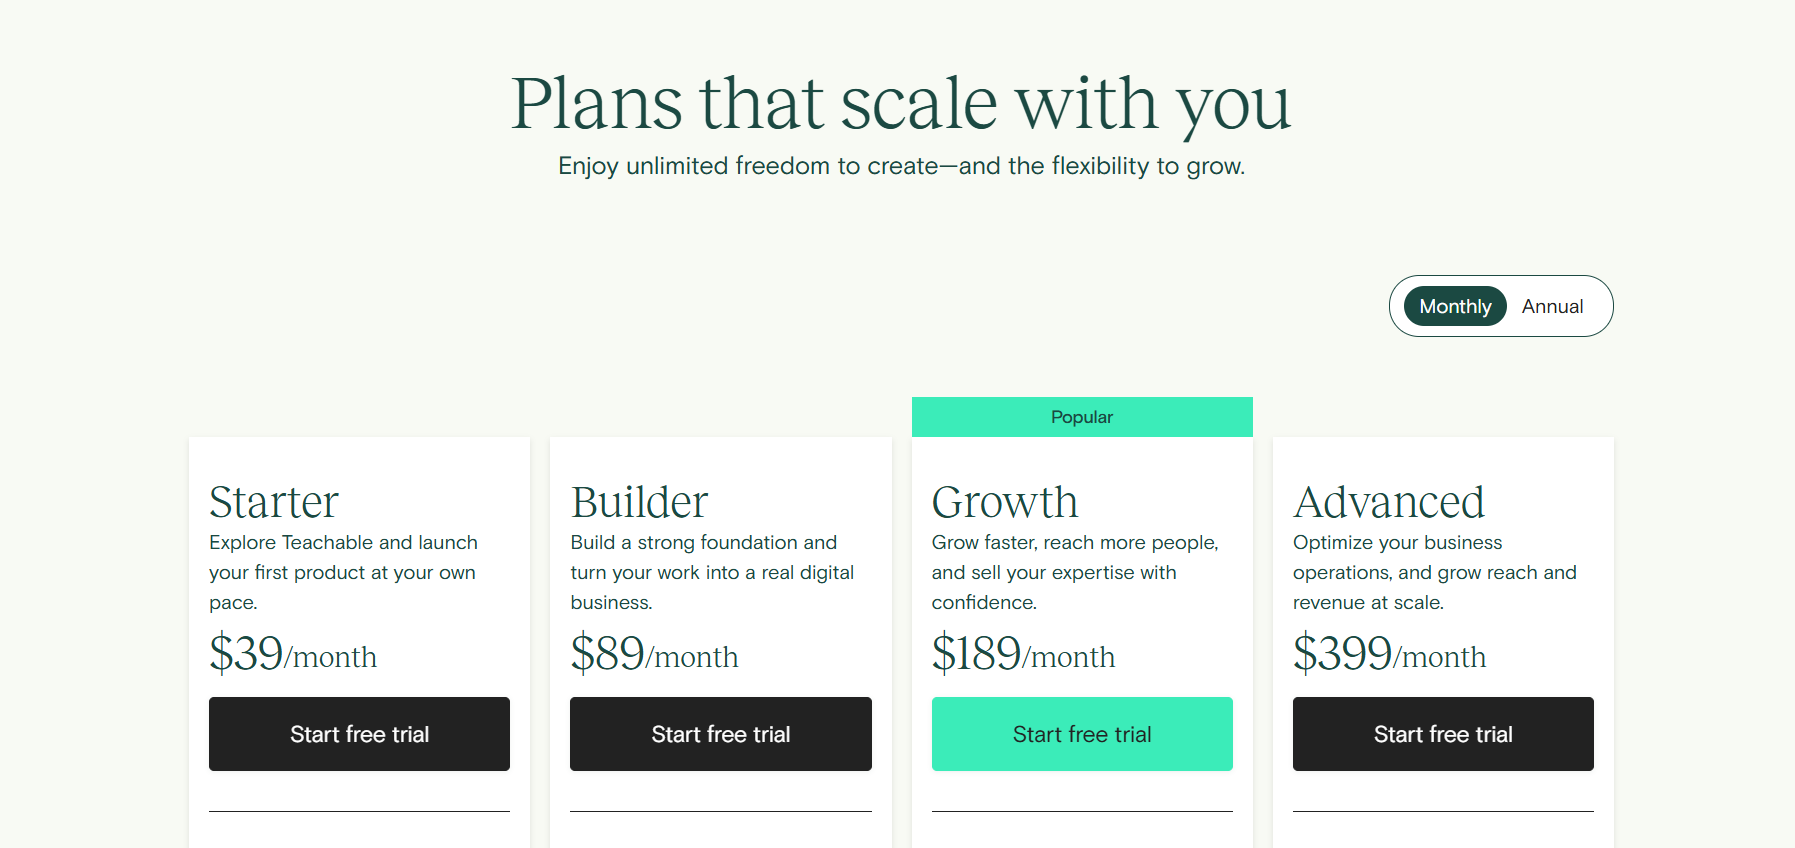Click the 'Plans that scale with you' headline
The width and height of the screenshot is (1795, 848).
(x=901, y=104)
